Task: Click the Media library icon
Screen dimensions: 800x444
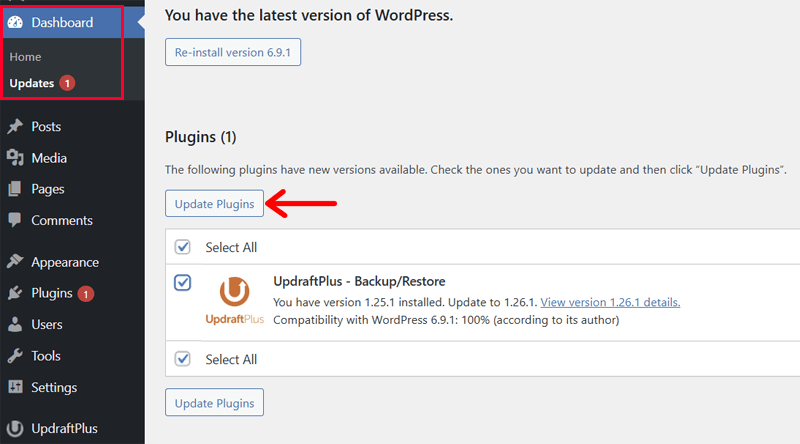Action: [15, 158]
